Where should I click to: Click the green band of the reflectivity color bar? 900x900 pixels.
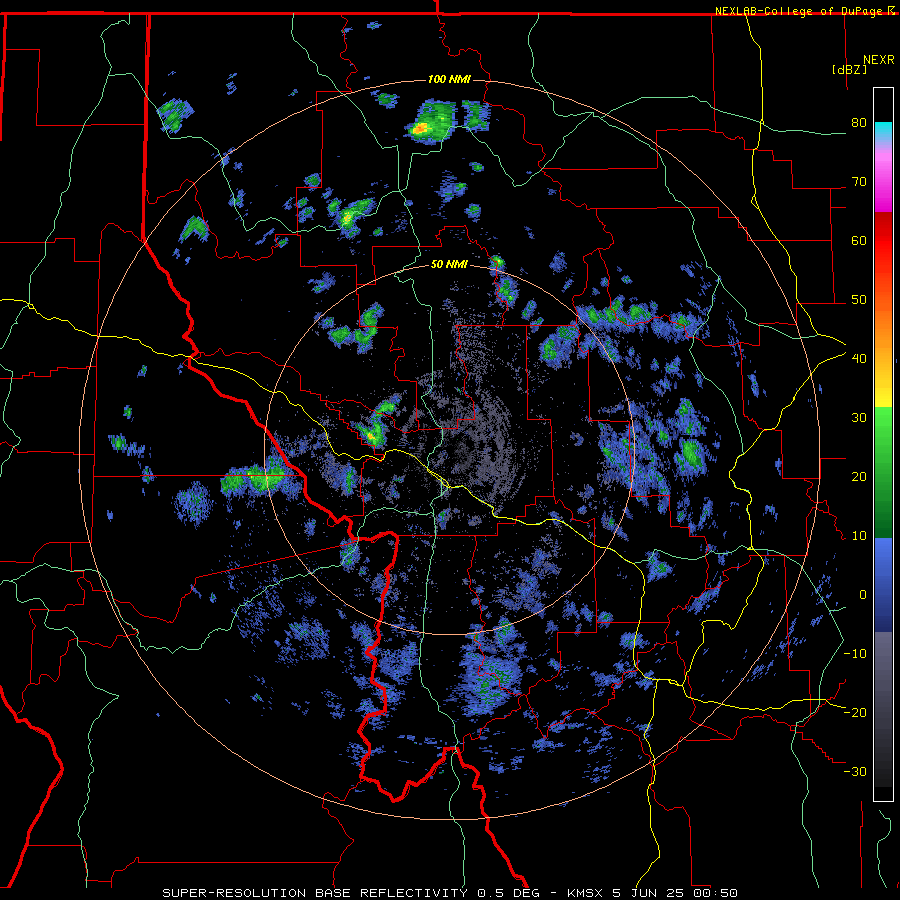(883, 472)
